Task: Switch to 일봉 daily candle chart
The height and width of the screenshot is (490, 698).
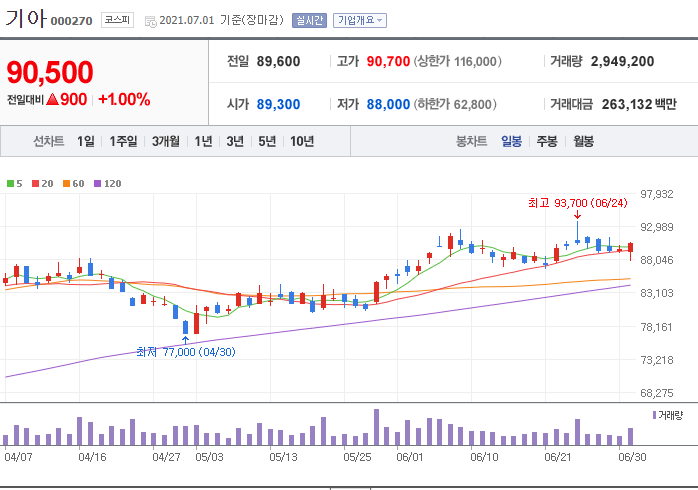Action: (x=511, y=142)
